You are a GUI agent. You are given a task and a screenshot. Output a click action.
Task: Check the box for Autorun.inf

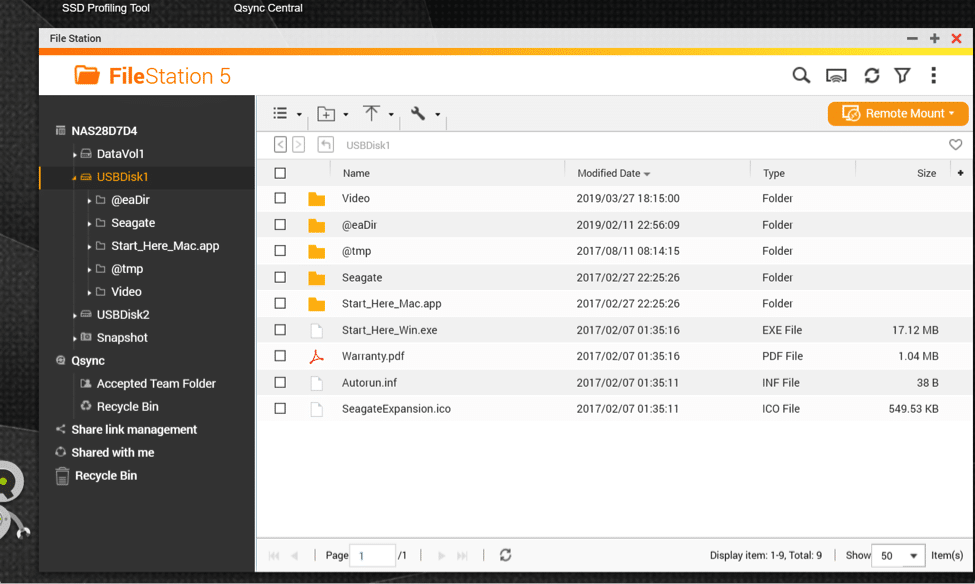[x=280, y=382]
